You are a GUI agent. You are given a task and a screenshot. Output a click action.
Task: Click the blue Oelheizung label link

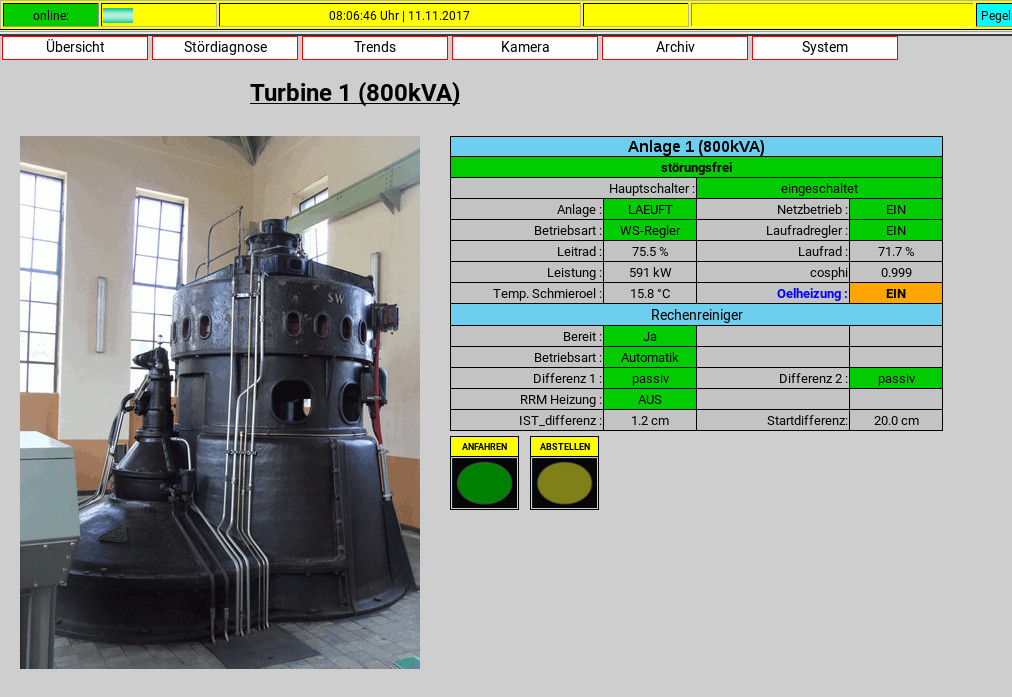(811, 293)
